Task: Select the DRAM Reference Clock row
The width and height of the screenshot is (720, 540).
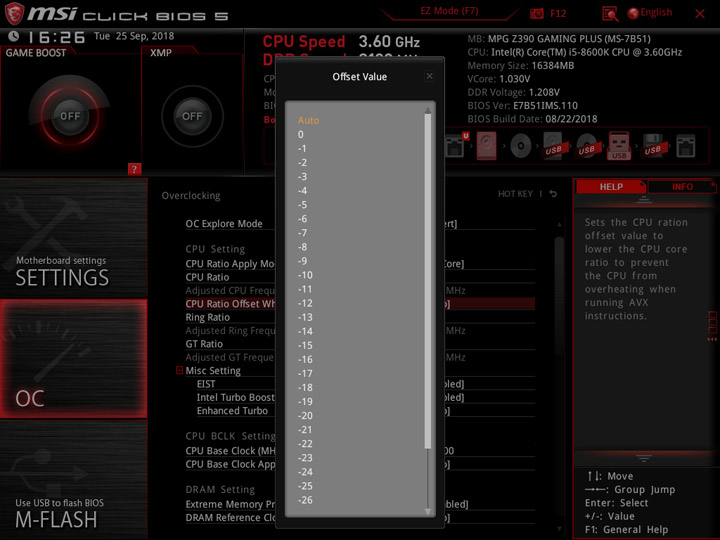Action: pyautogui.click(x=360, y=518)
